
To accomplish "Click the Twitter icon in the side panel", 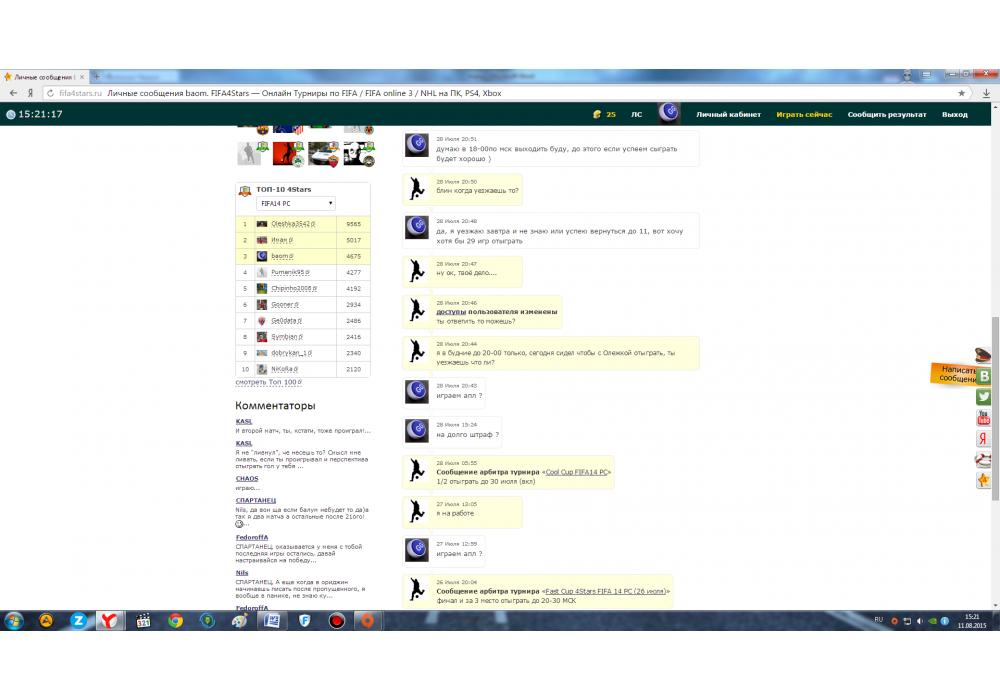I will click(x=984, y=397).
